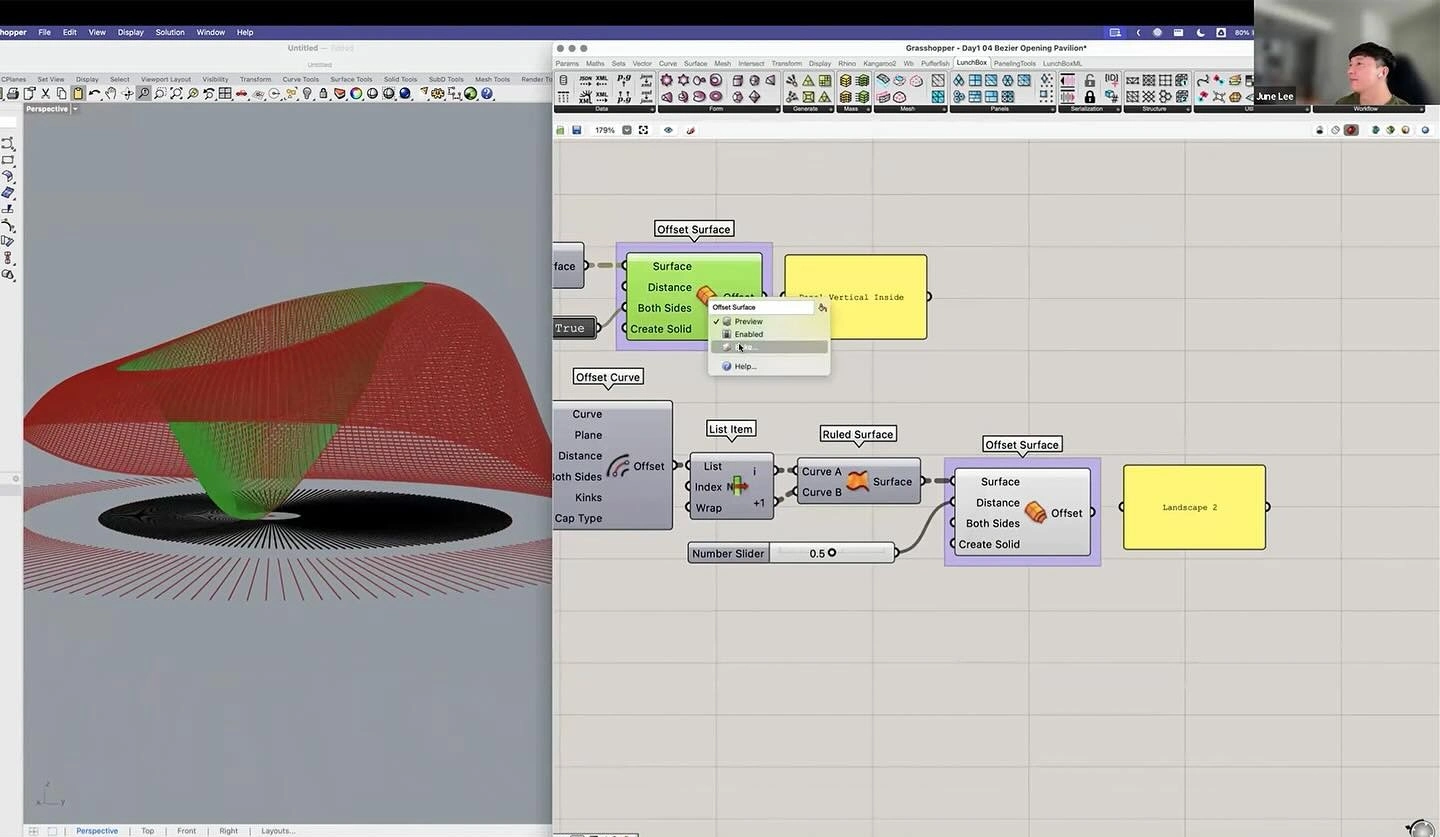Click the Cut scissors icon in Rhino toolbar
Image resolution: width=1440 pixels, height=837 pixels.
[x=45, y=94]
